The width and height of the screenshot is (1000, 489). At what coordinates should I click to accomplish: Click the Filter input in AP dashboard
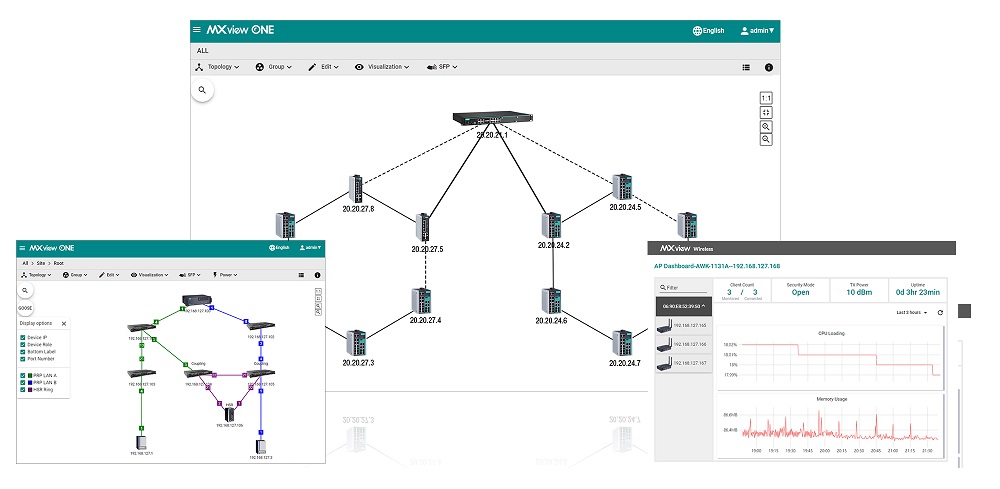click(x=682, y=287)
